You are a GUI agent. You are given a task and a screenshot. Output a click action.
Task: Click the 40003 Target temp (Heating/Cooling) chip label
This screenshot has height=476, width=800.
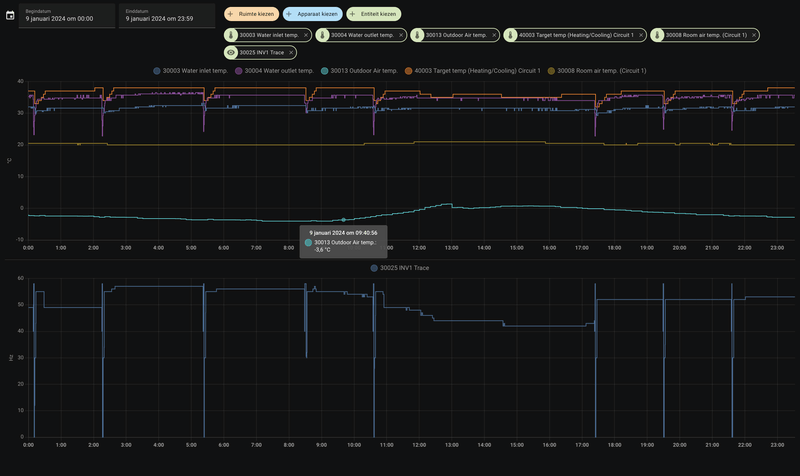576,35
